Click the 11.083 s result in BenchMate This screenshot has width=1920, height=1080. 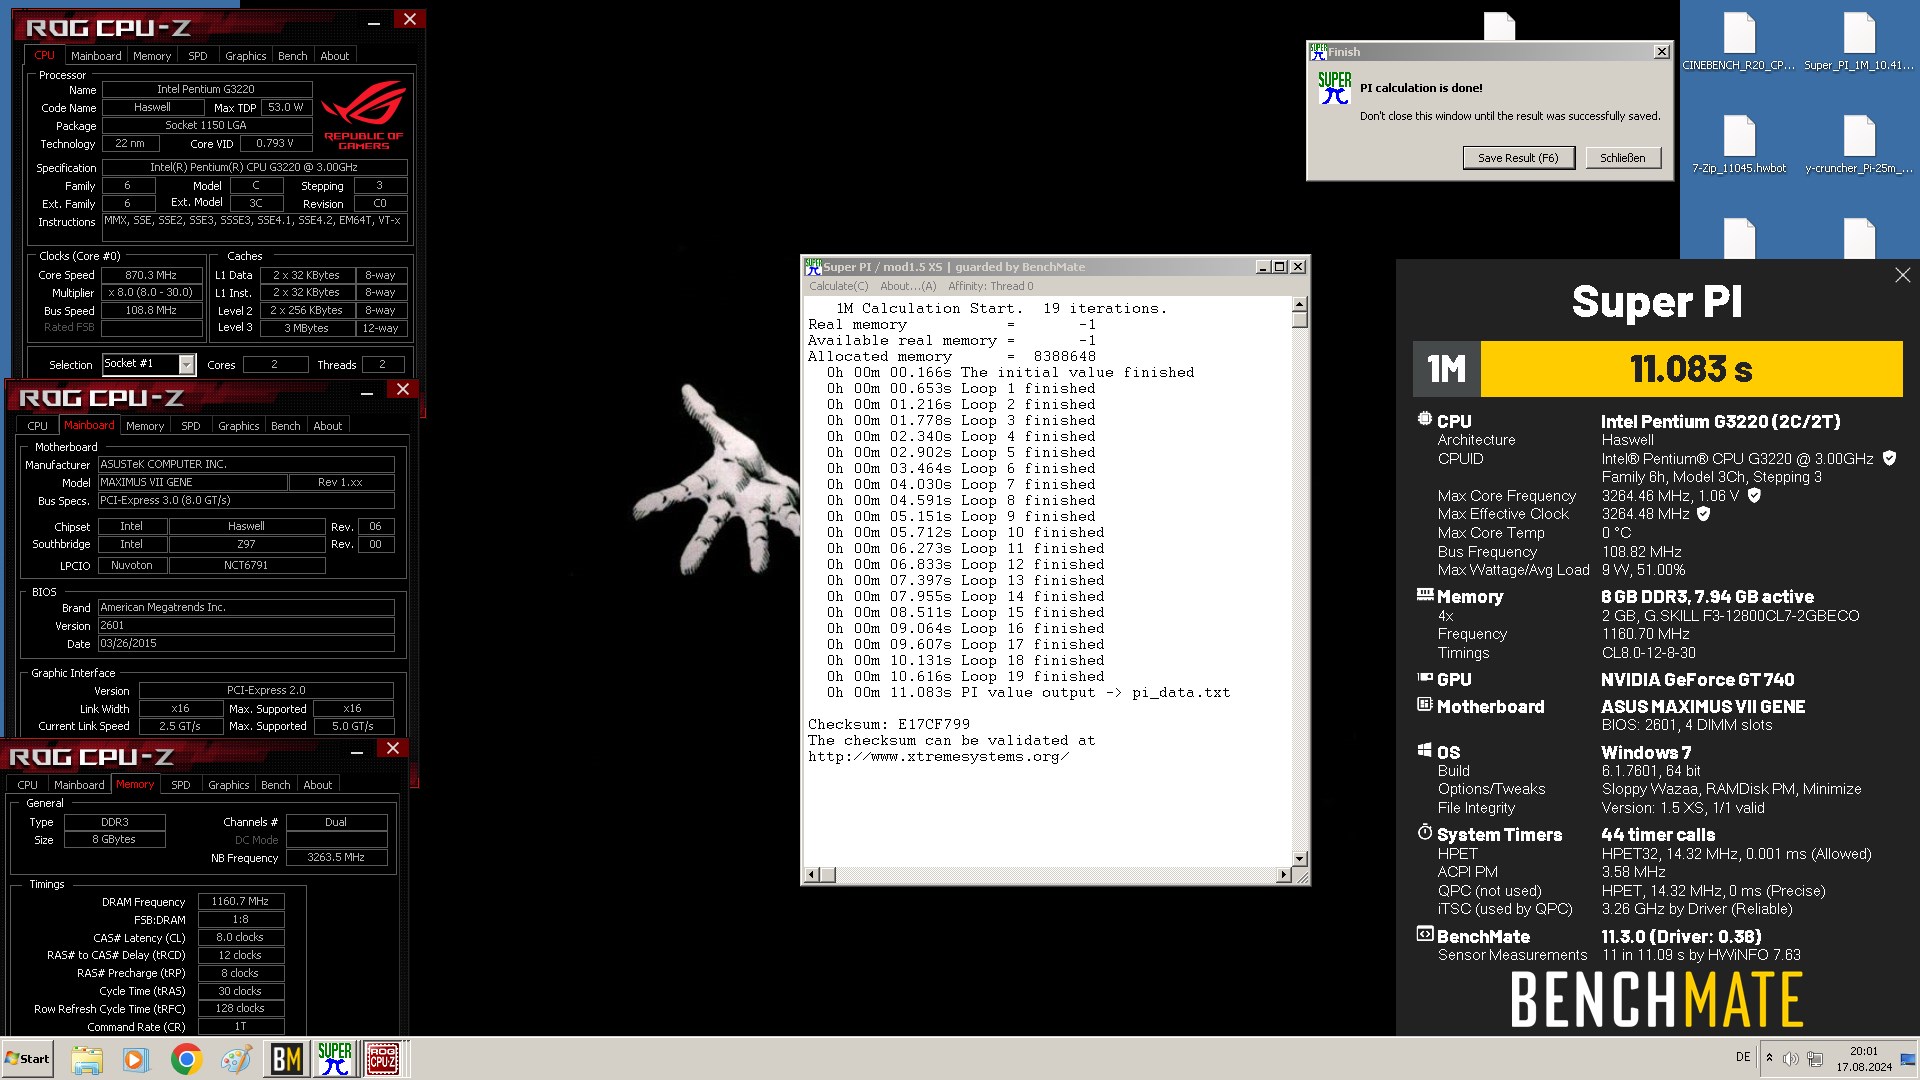(1691, 369)
